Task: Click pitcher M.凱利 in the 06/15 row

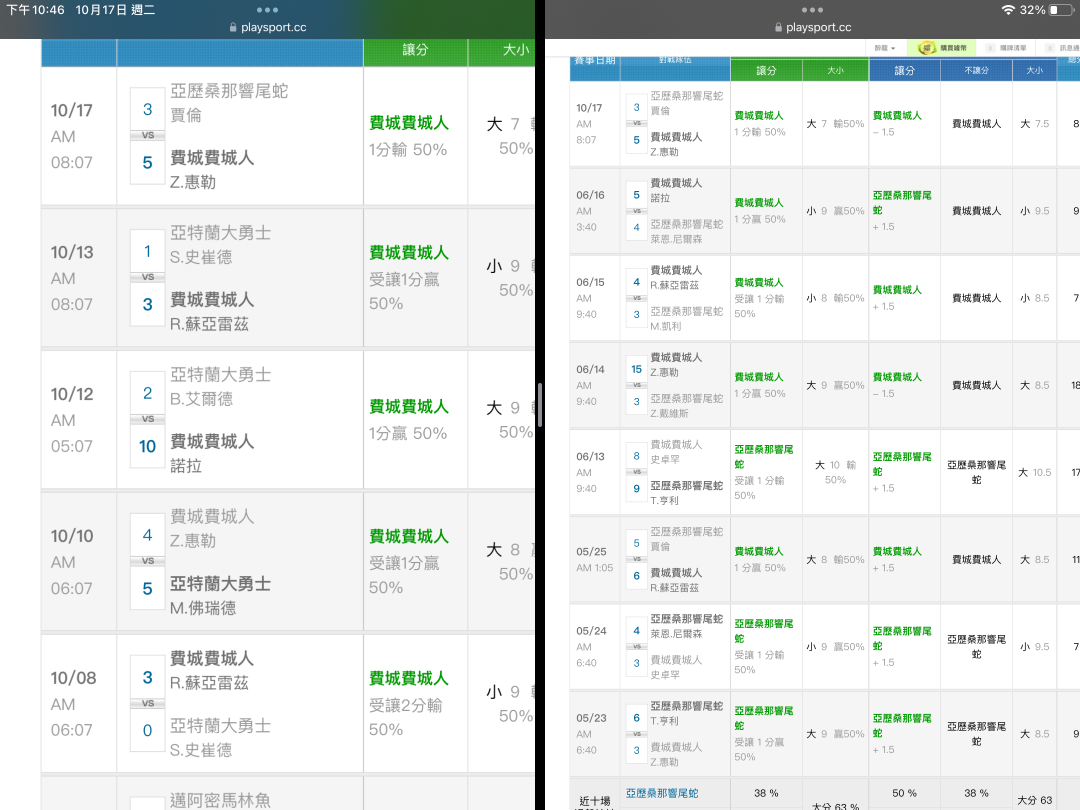Action: 666,326
